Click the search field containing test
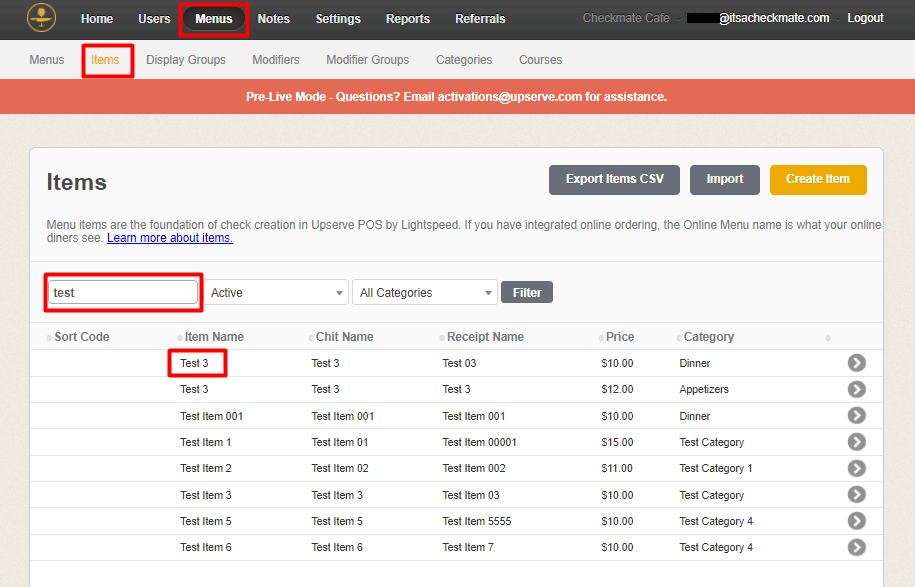Image resolution: width=915 pixels, height=587 pixels. pyautogui.click(x=124, y=292)
